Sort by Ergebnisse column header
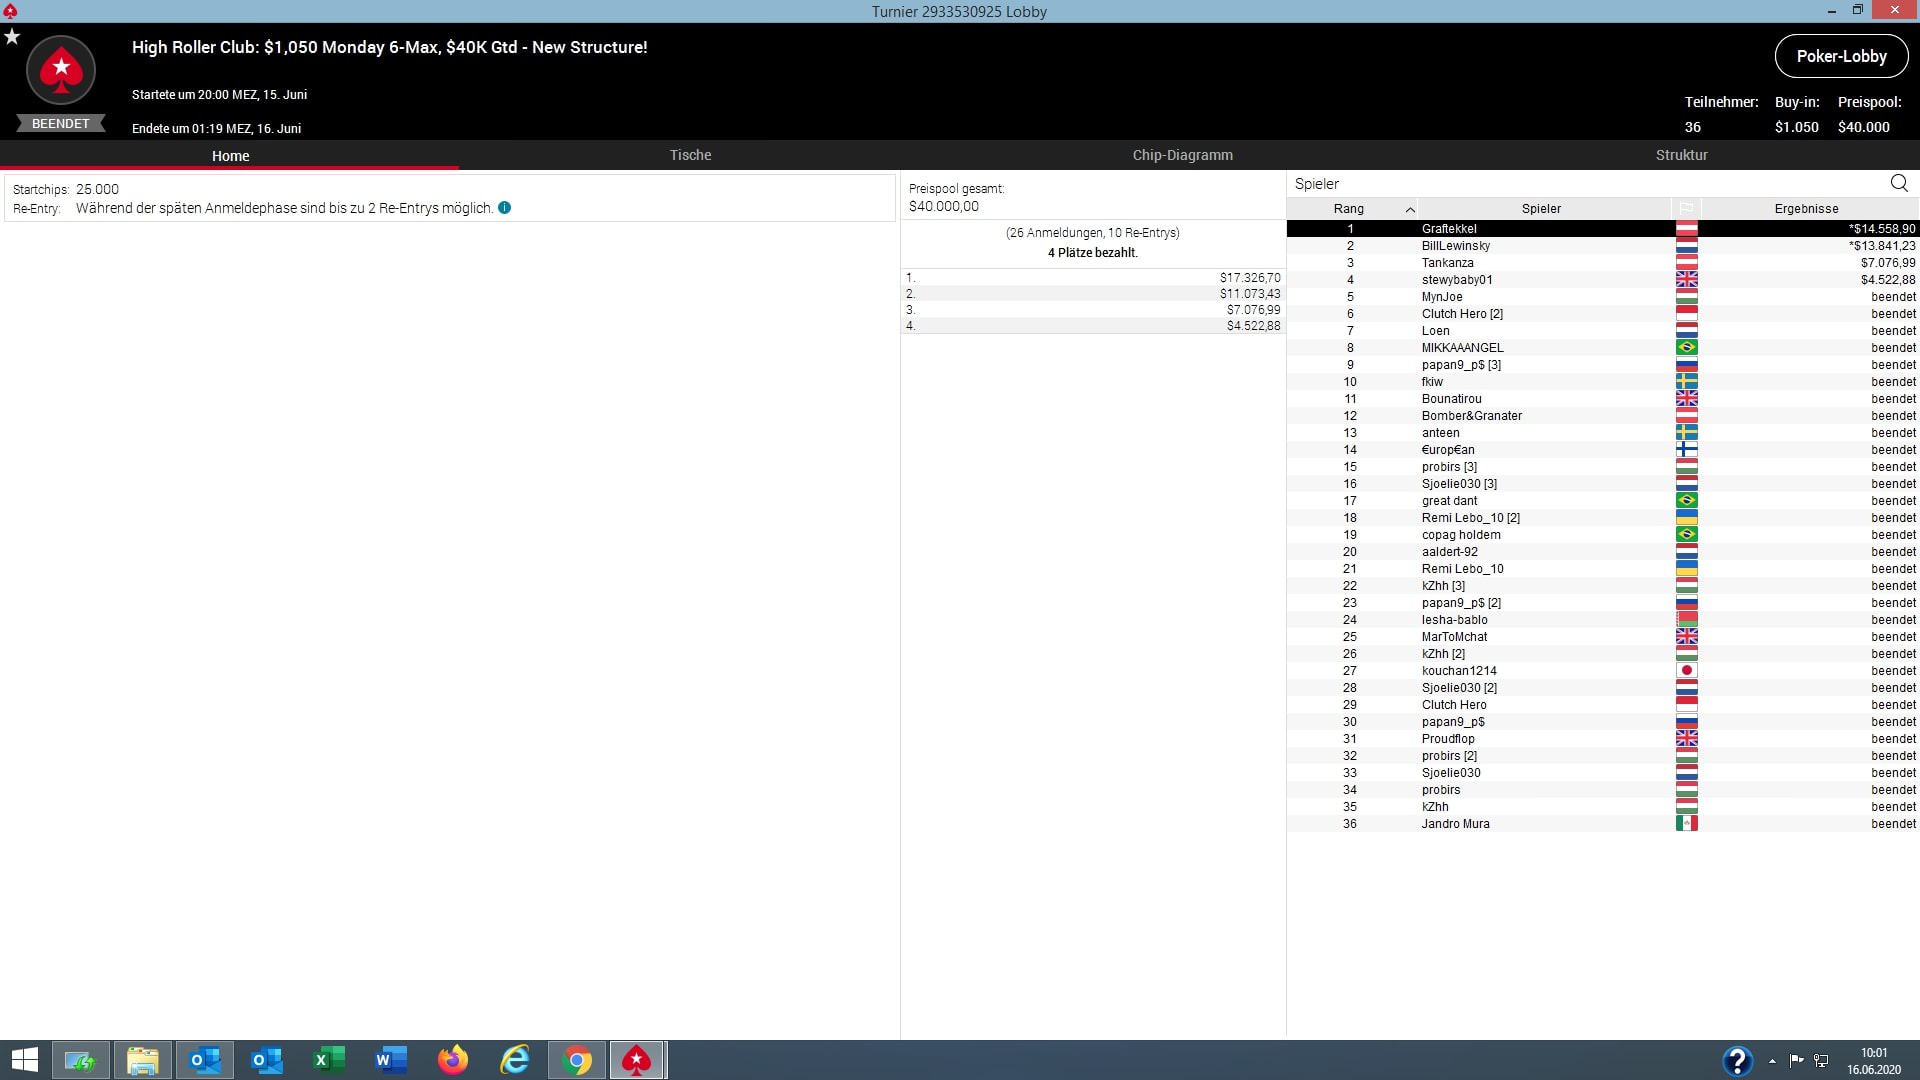This screenshot has height=1080, width=1920. coord(1806,209)
